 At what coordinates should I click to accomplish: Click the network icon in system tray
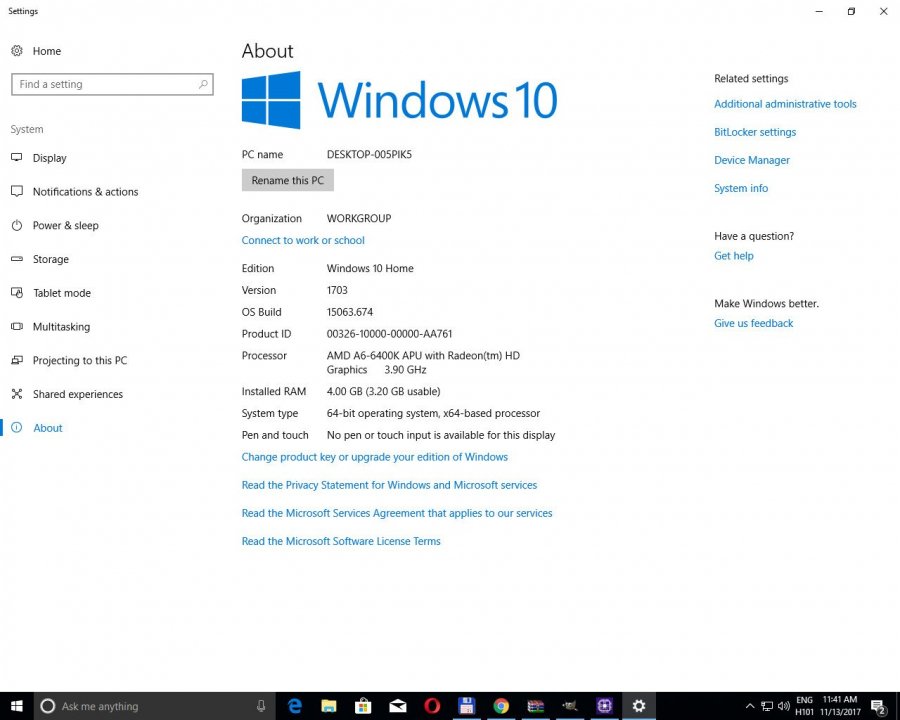(767, 706)
